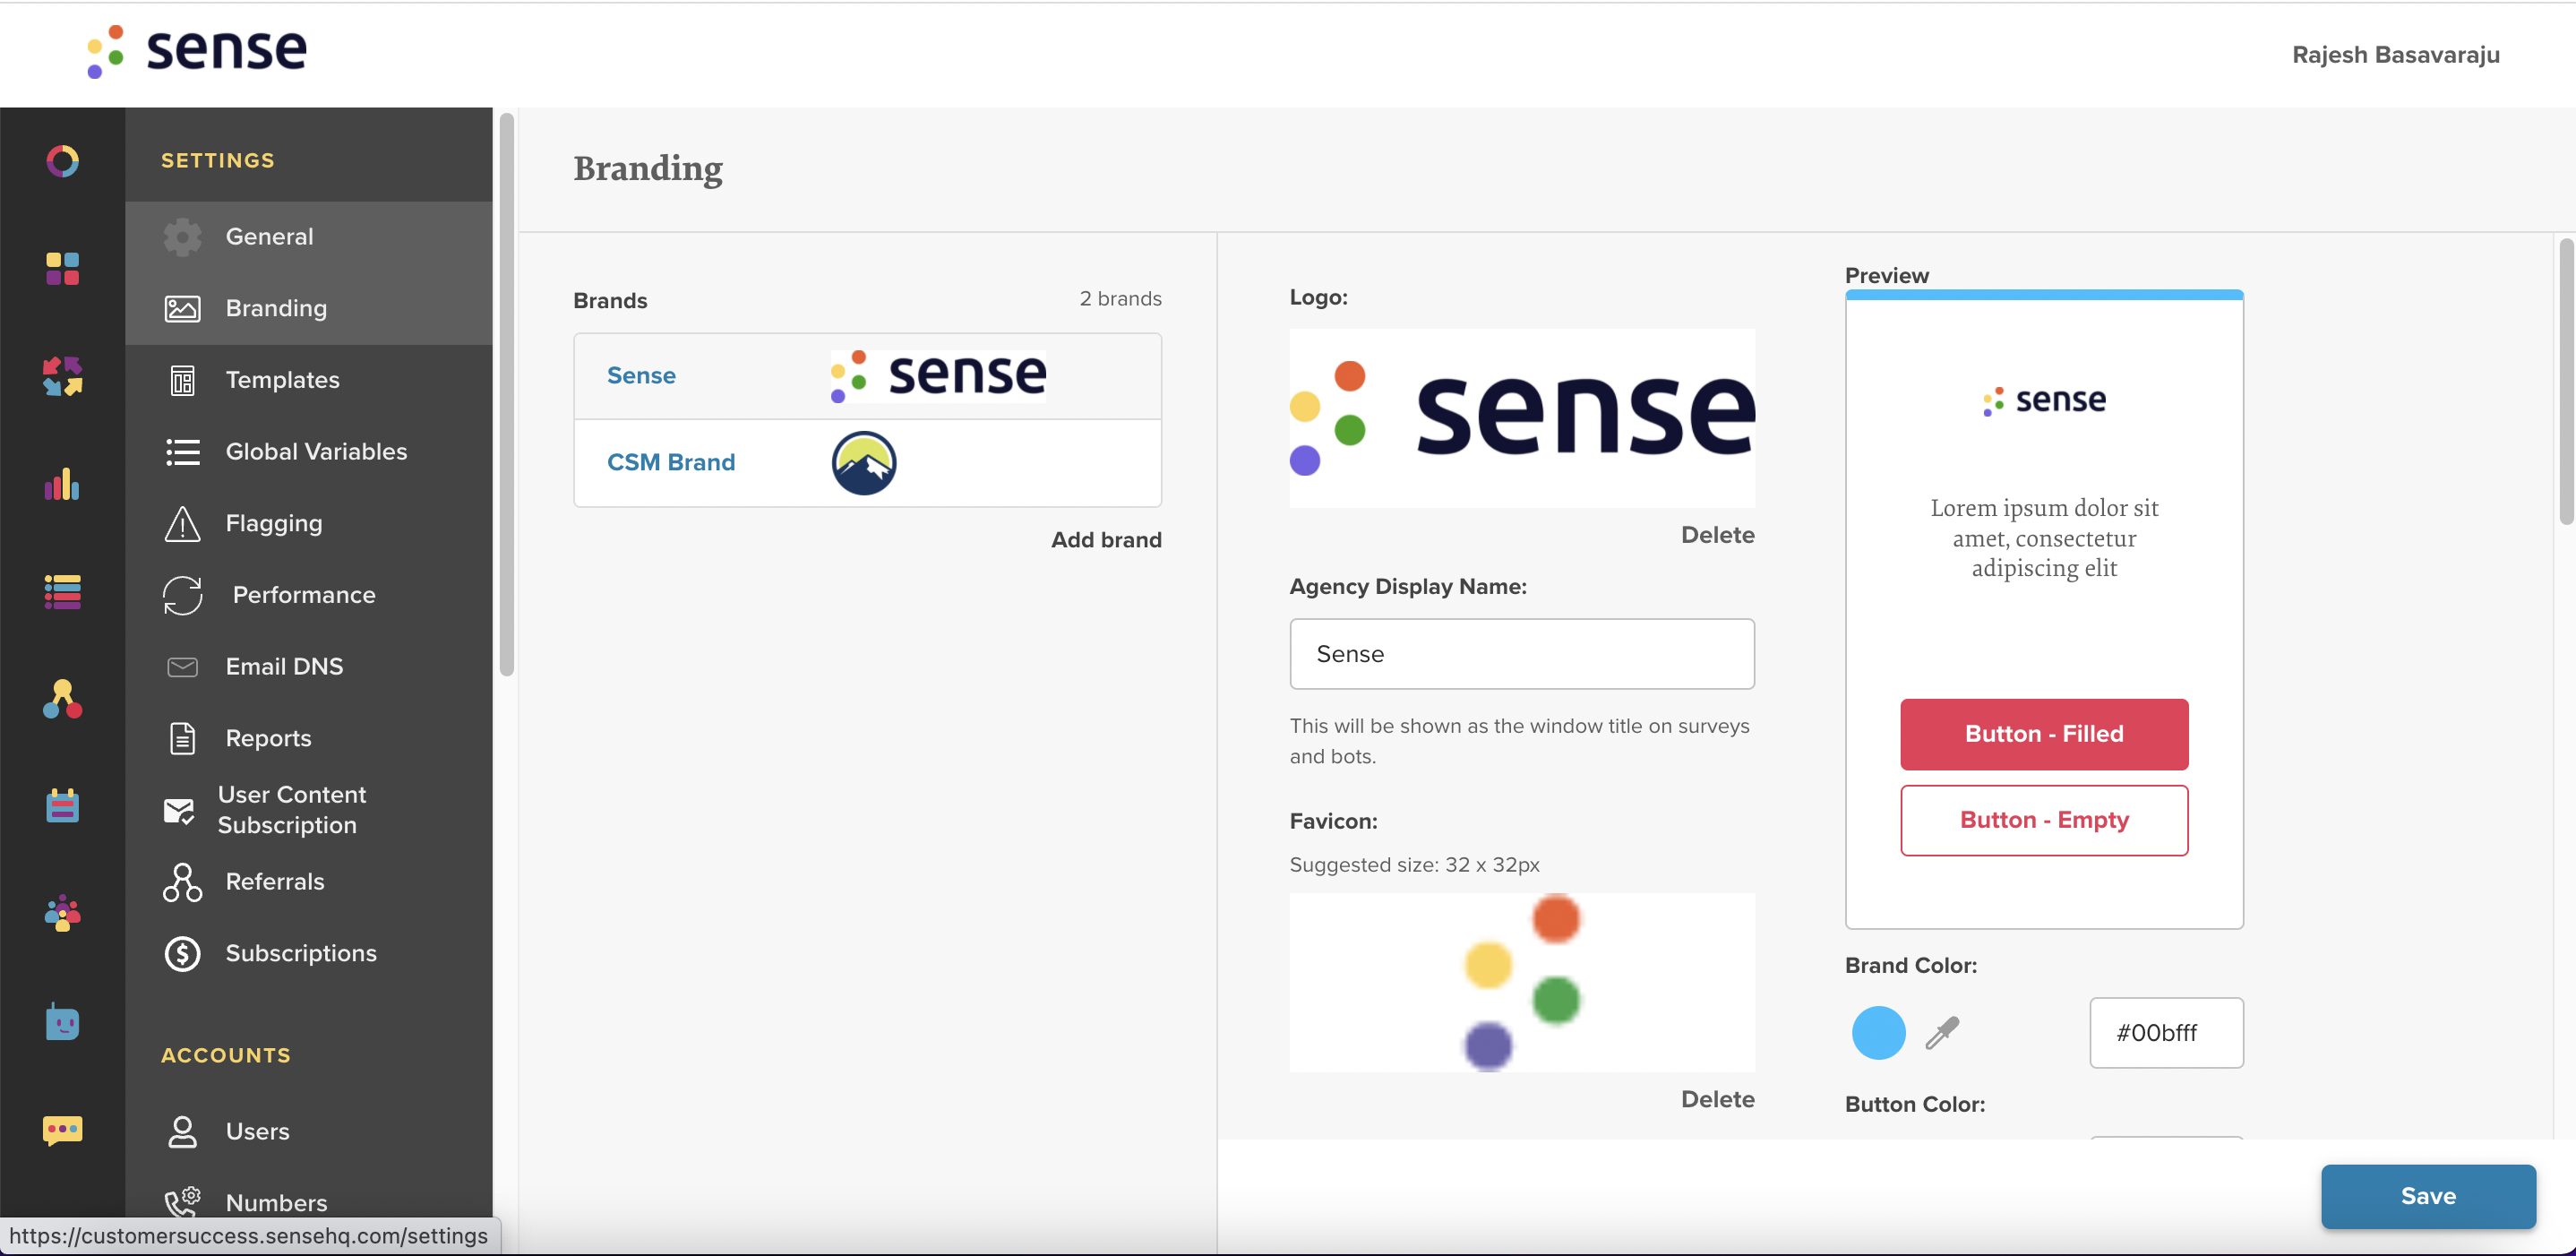Switch to General settings
Image resolution: width=2576 pixels, height=1256 pixels.
[268, 236]
